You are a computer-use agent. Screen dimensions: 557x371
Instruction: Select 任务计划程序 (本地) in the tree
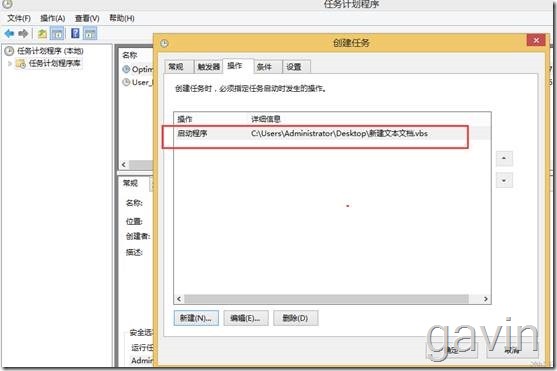[x=50, y=51]
